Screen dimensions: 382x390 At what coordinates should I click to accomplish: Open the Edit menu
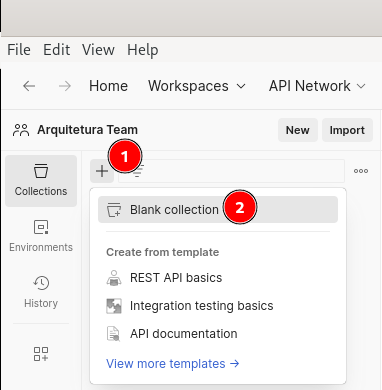point(57,50)
